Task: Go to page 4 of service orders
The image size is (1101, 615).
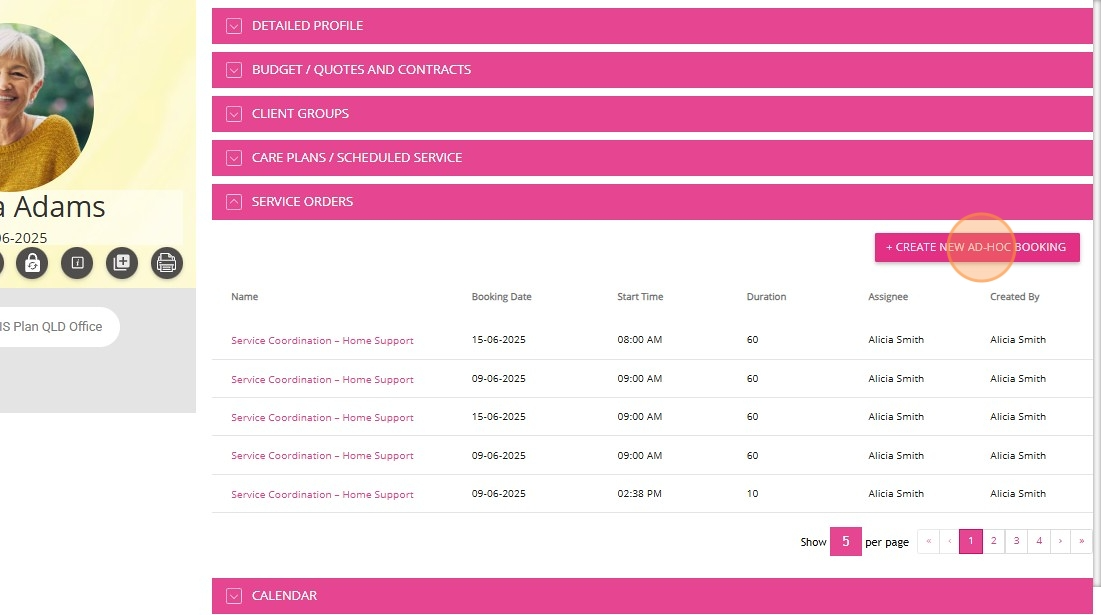Action: coord(1039,541)
